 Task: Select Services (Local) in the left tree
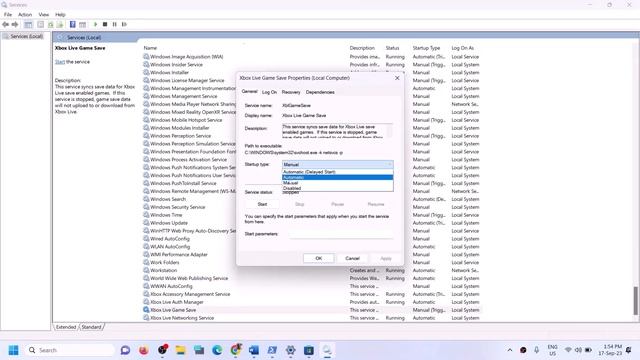tap(26, 36)
